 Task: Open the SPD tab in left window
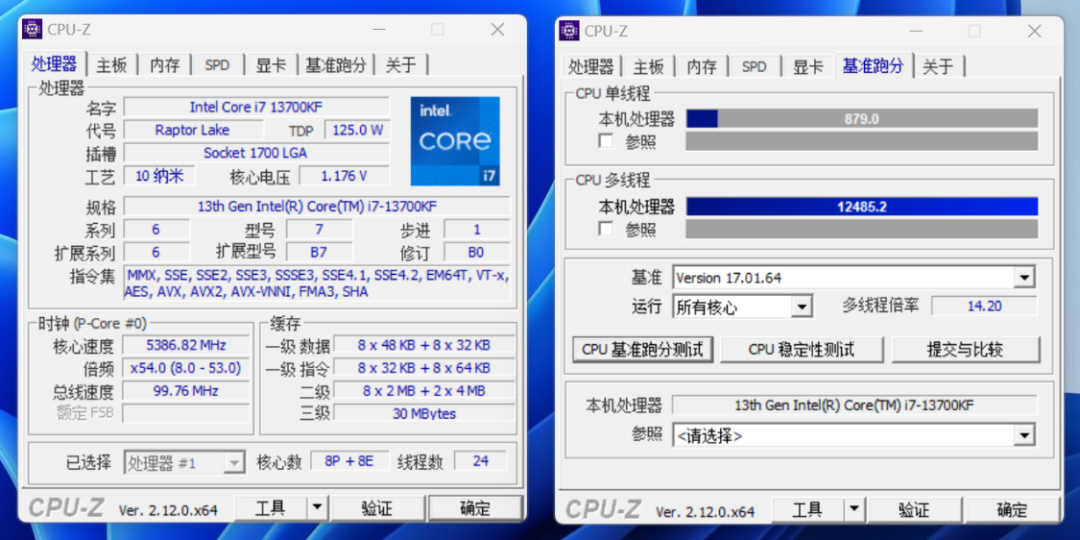click(x=217, y=65)
